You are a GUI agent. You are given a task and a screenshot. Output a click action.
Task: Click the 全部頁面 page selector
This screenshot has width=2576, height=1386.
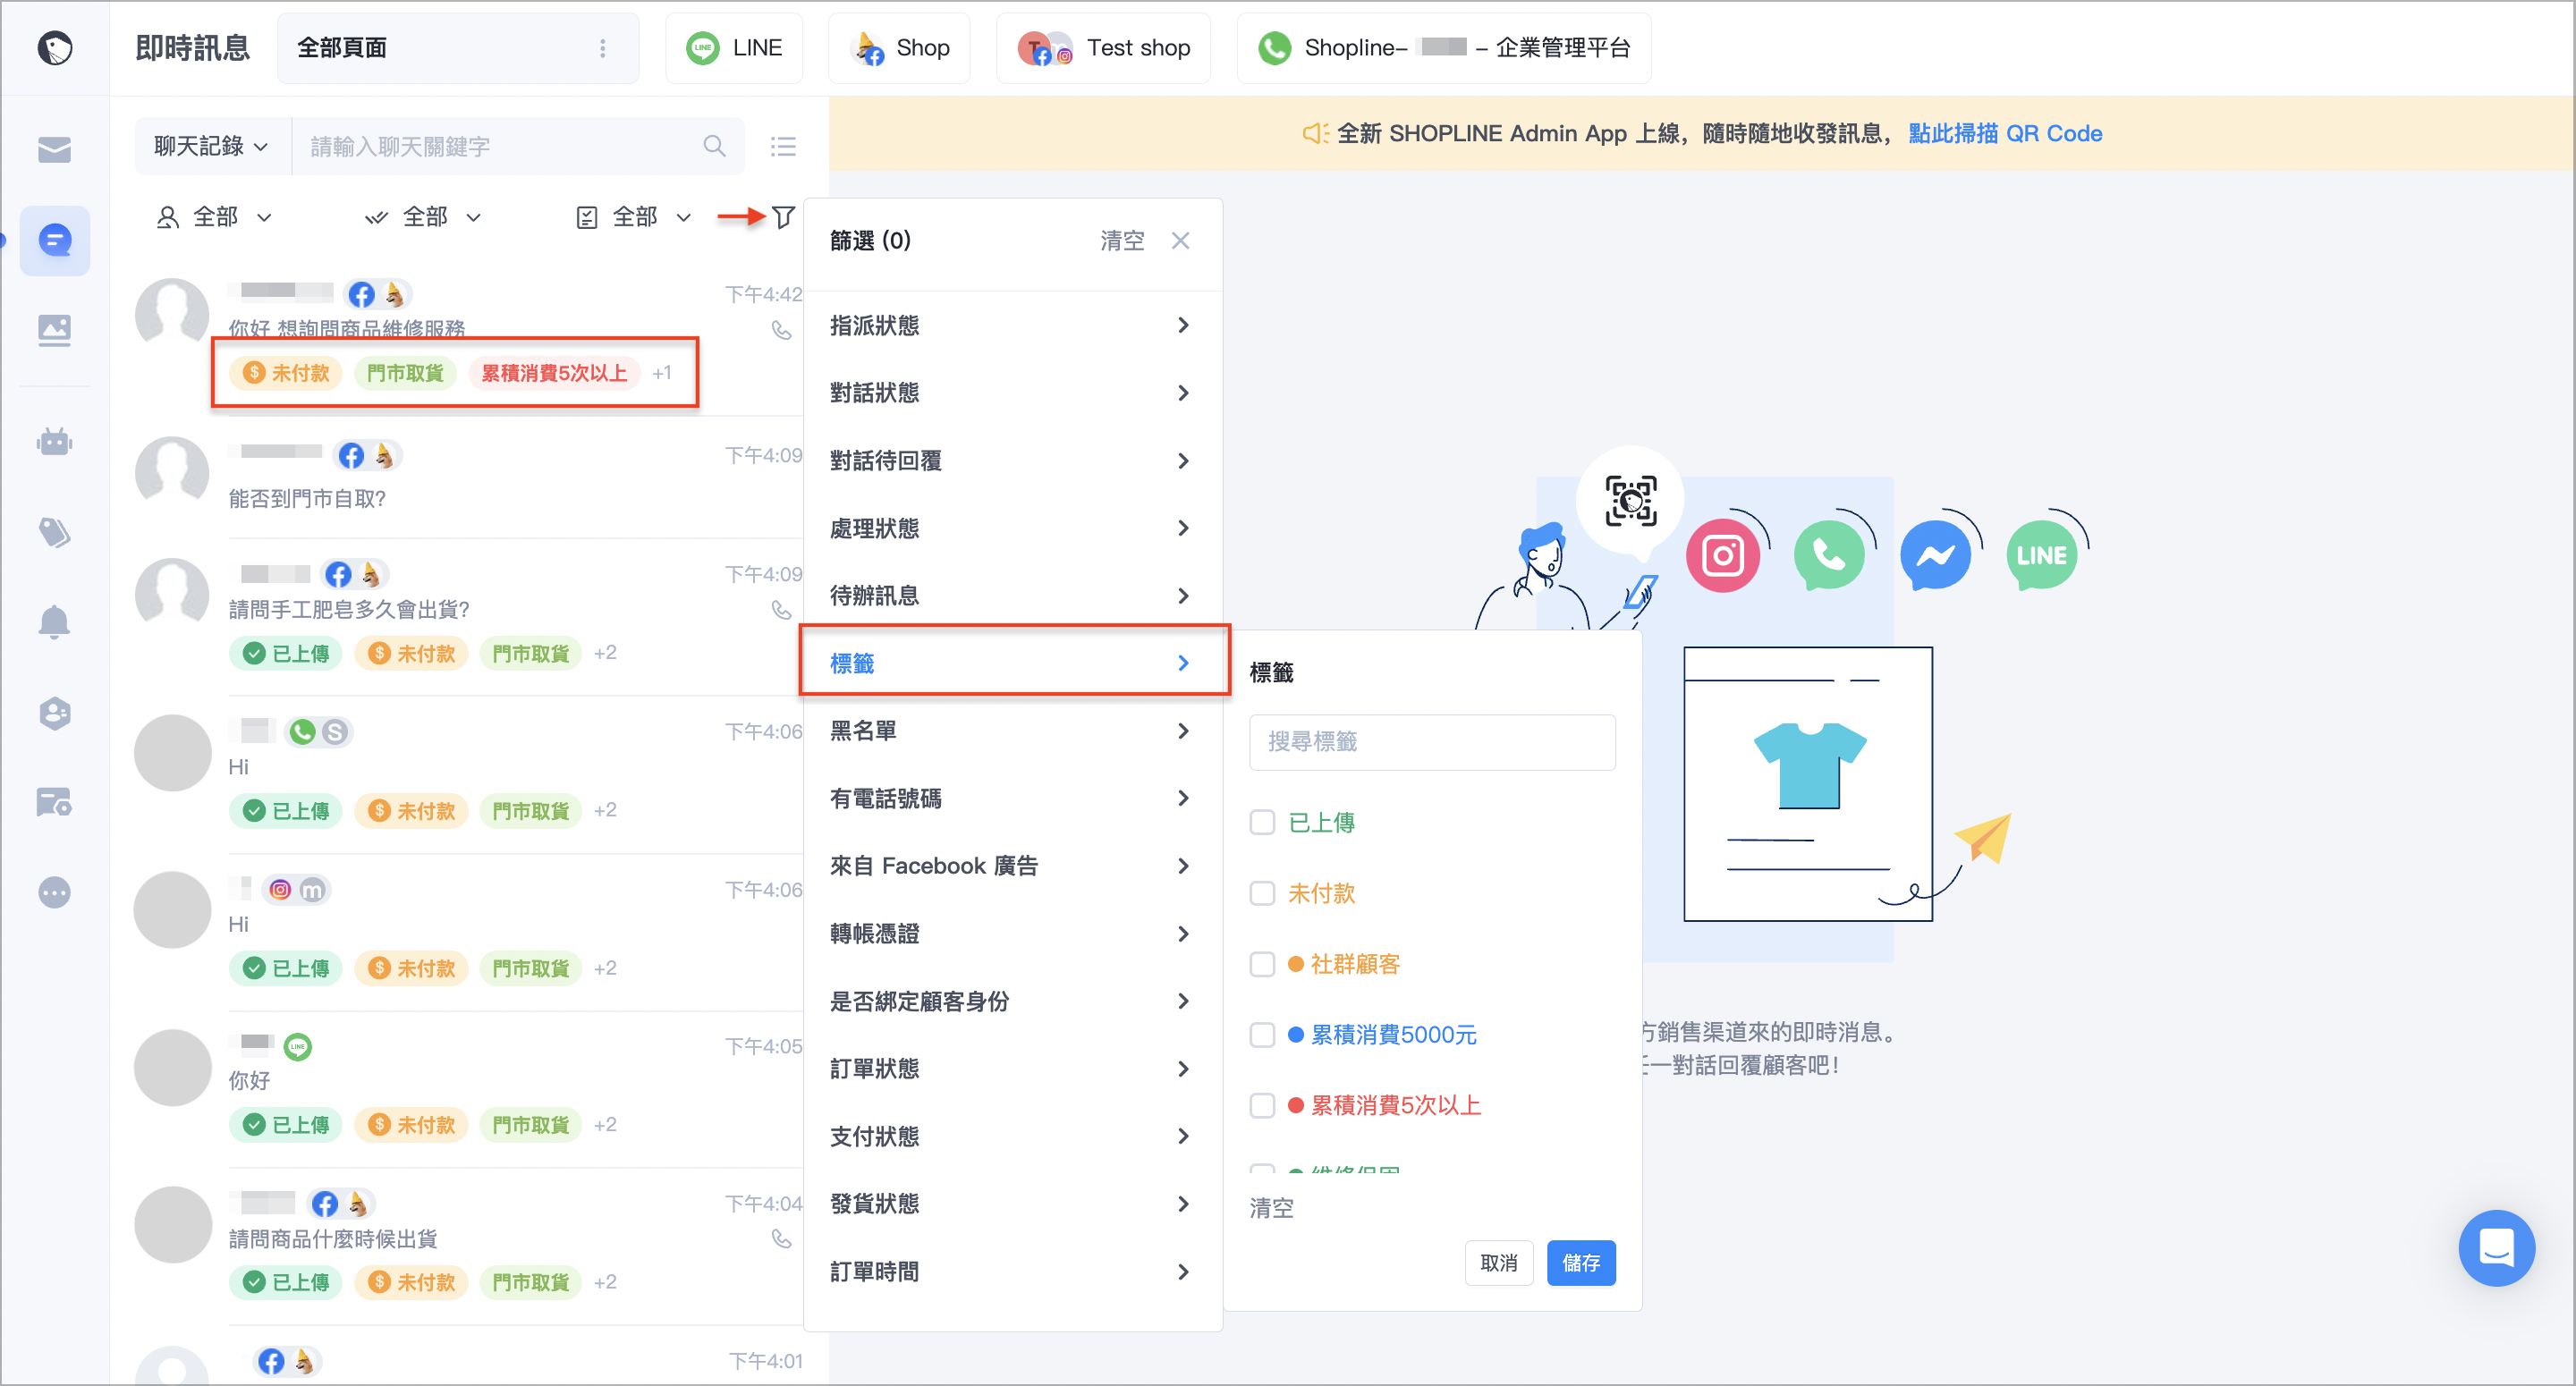click(458, 48)
